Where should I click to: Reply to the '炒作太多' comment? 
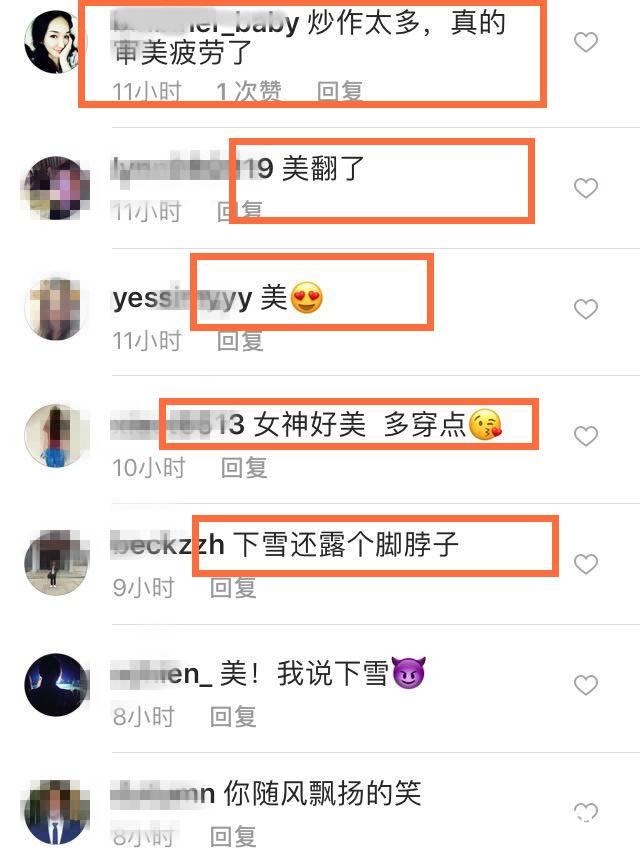pyautogui.click(x=340, y=92)
